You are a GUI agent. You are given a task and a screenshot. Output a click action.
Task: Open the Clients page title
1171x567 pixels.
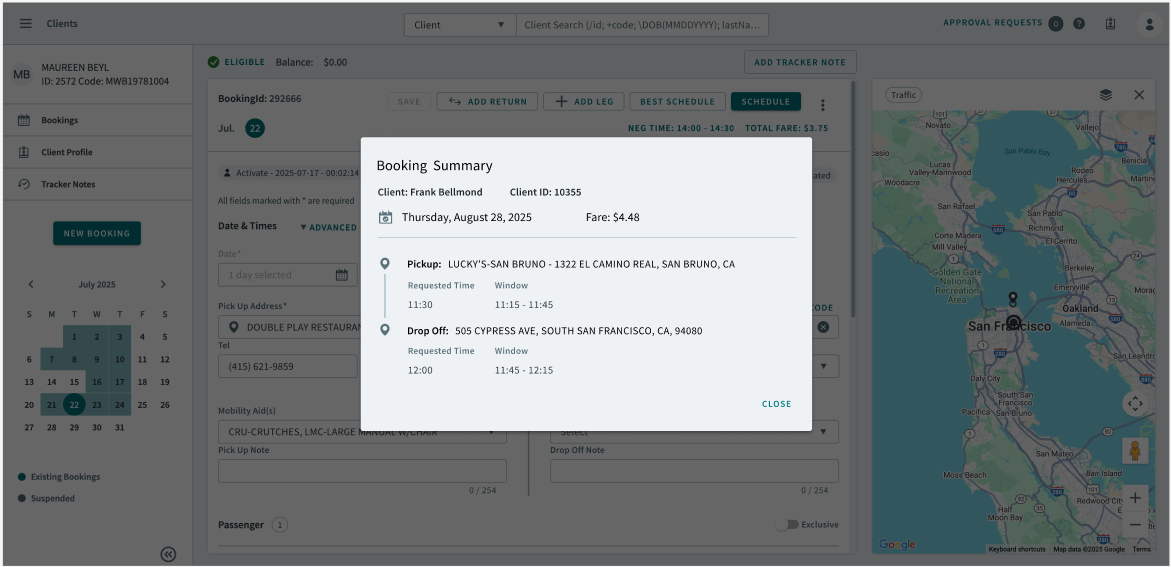point(62,24)
